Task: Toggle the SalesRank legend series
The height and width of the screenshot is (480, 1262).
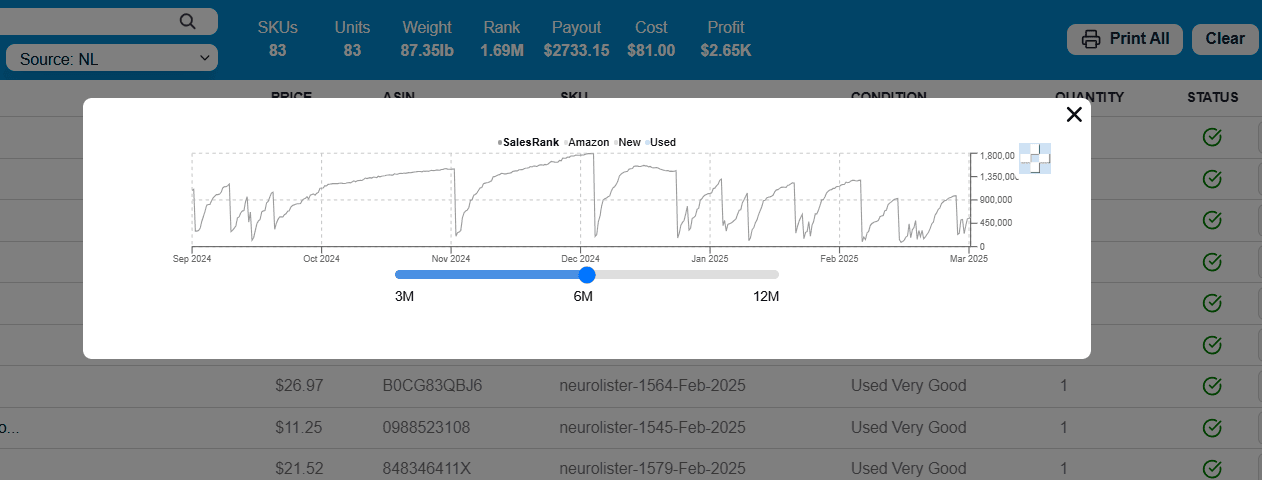Action: tap(530, 142)
